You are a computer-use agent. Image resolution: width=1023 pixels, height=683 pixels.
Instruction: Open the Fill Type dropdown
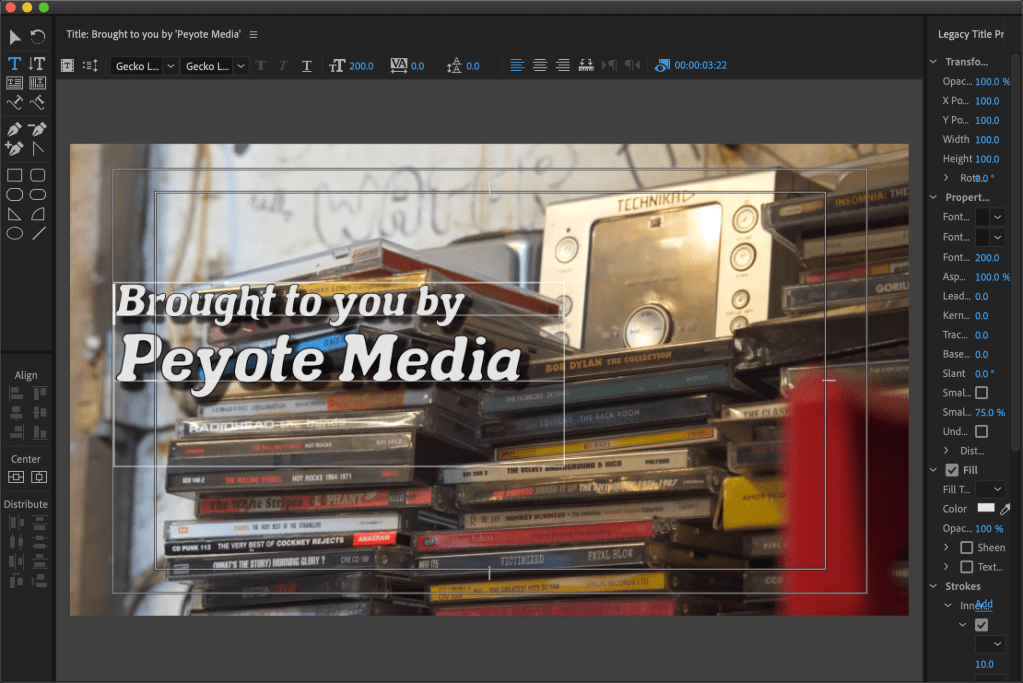991,489
